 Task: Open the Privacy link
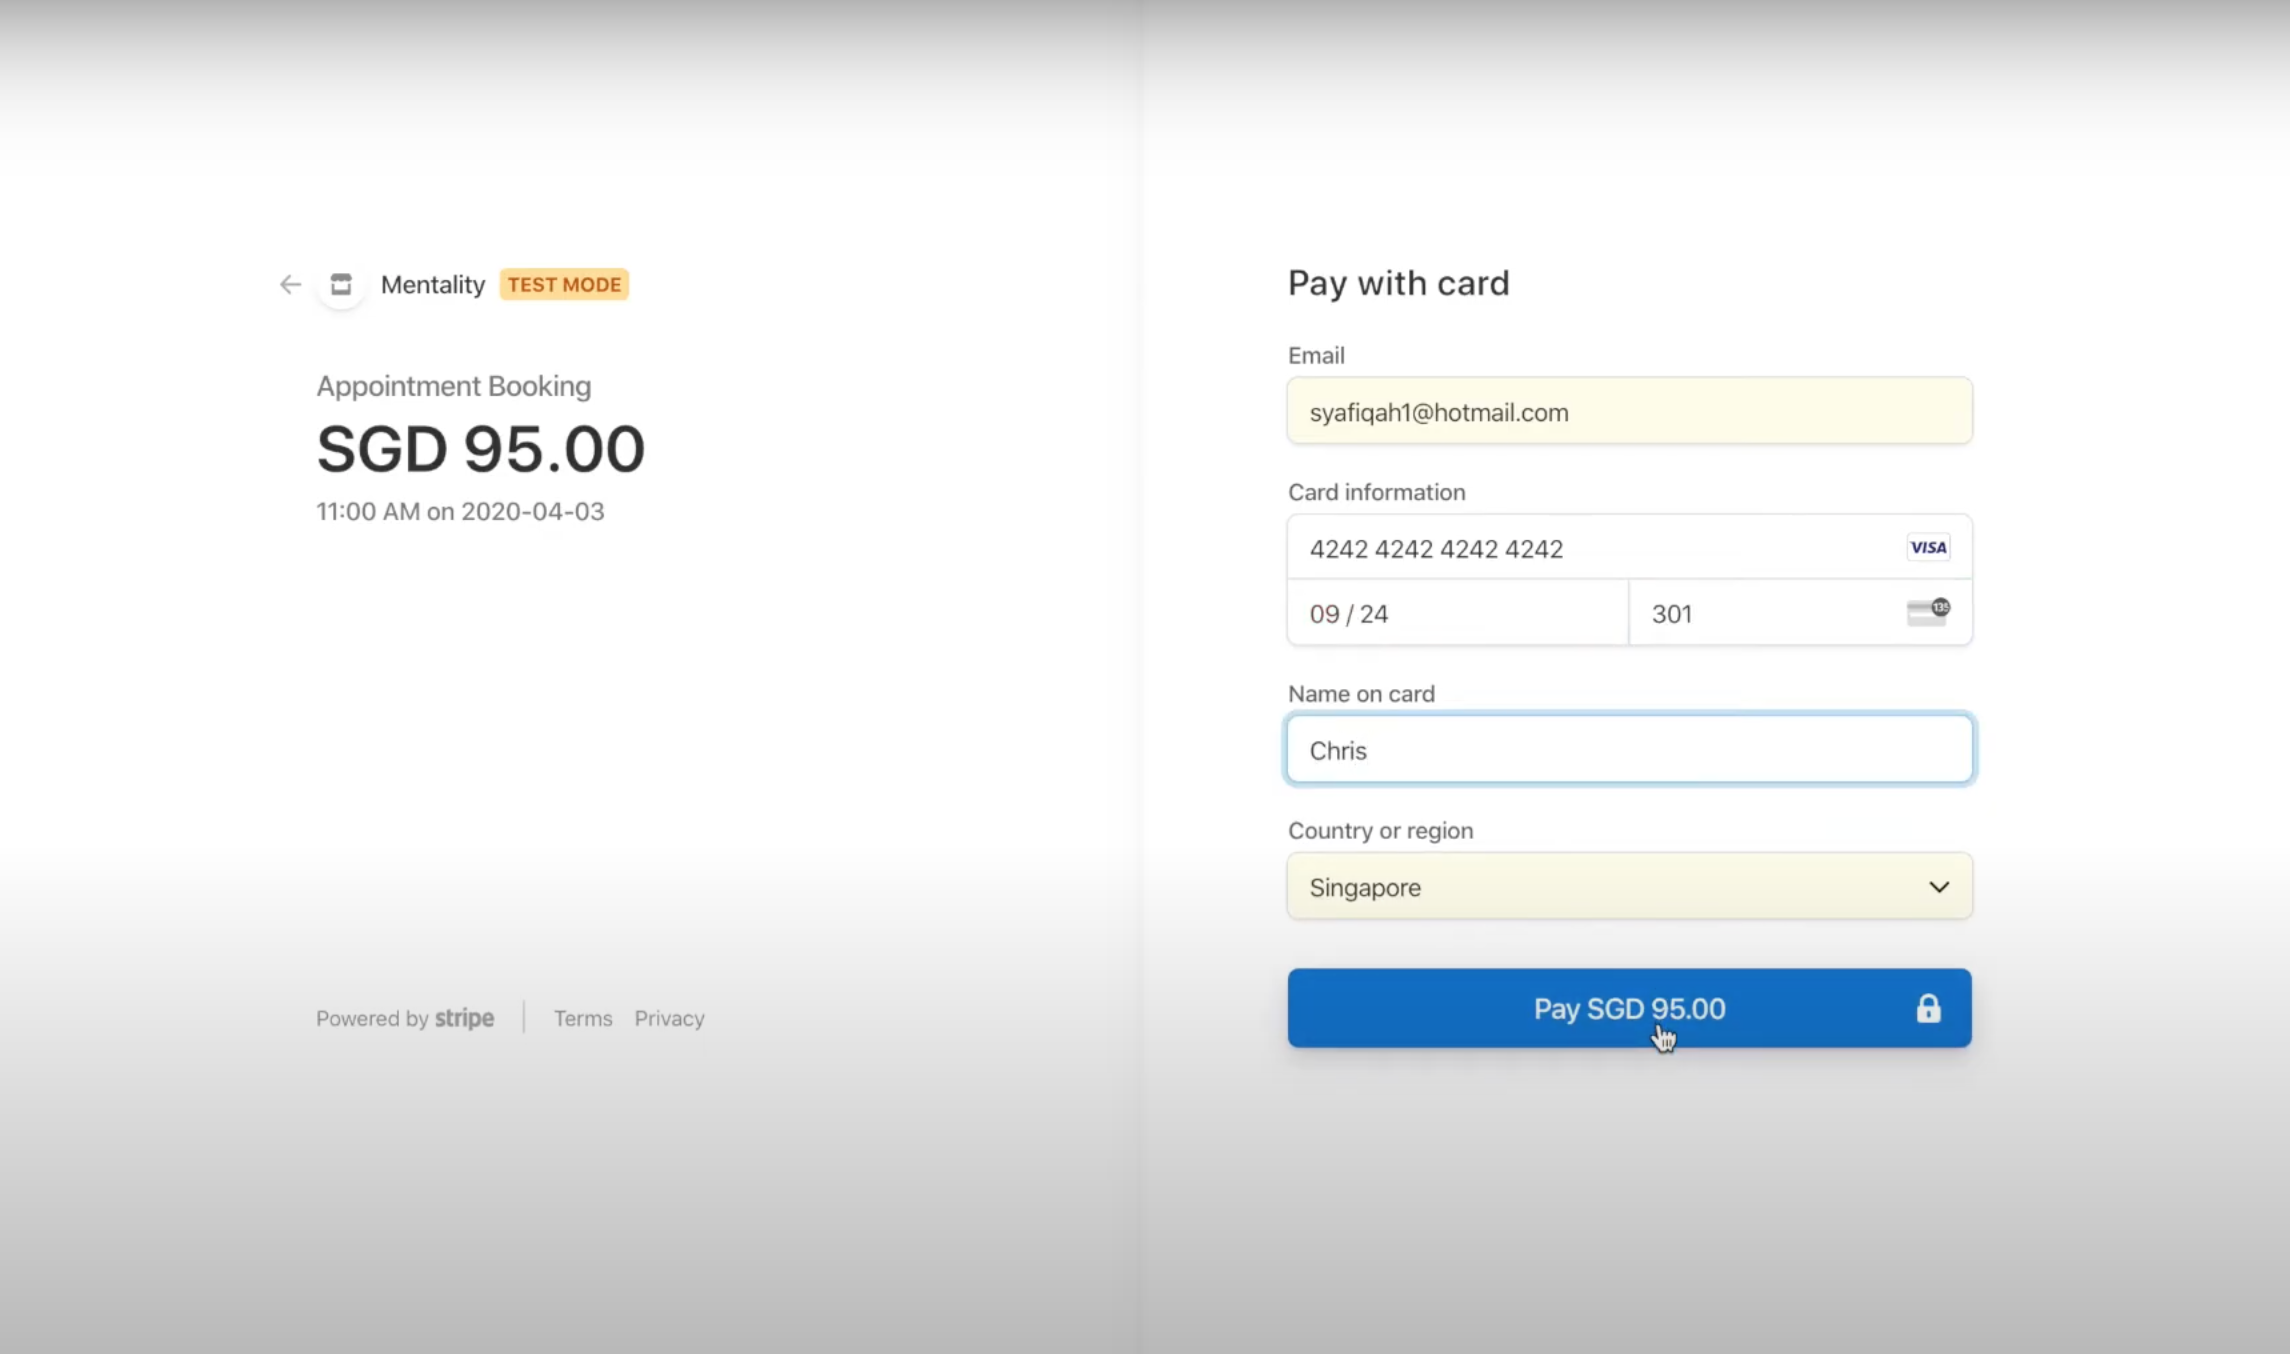[x=669, y=1018]
